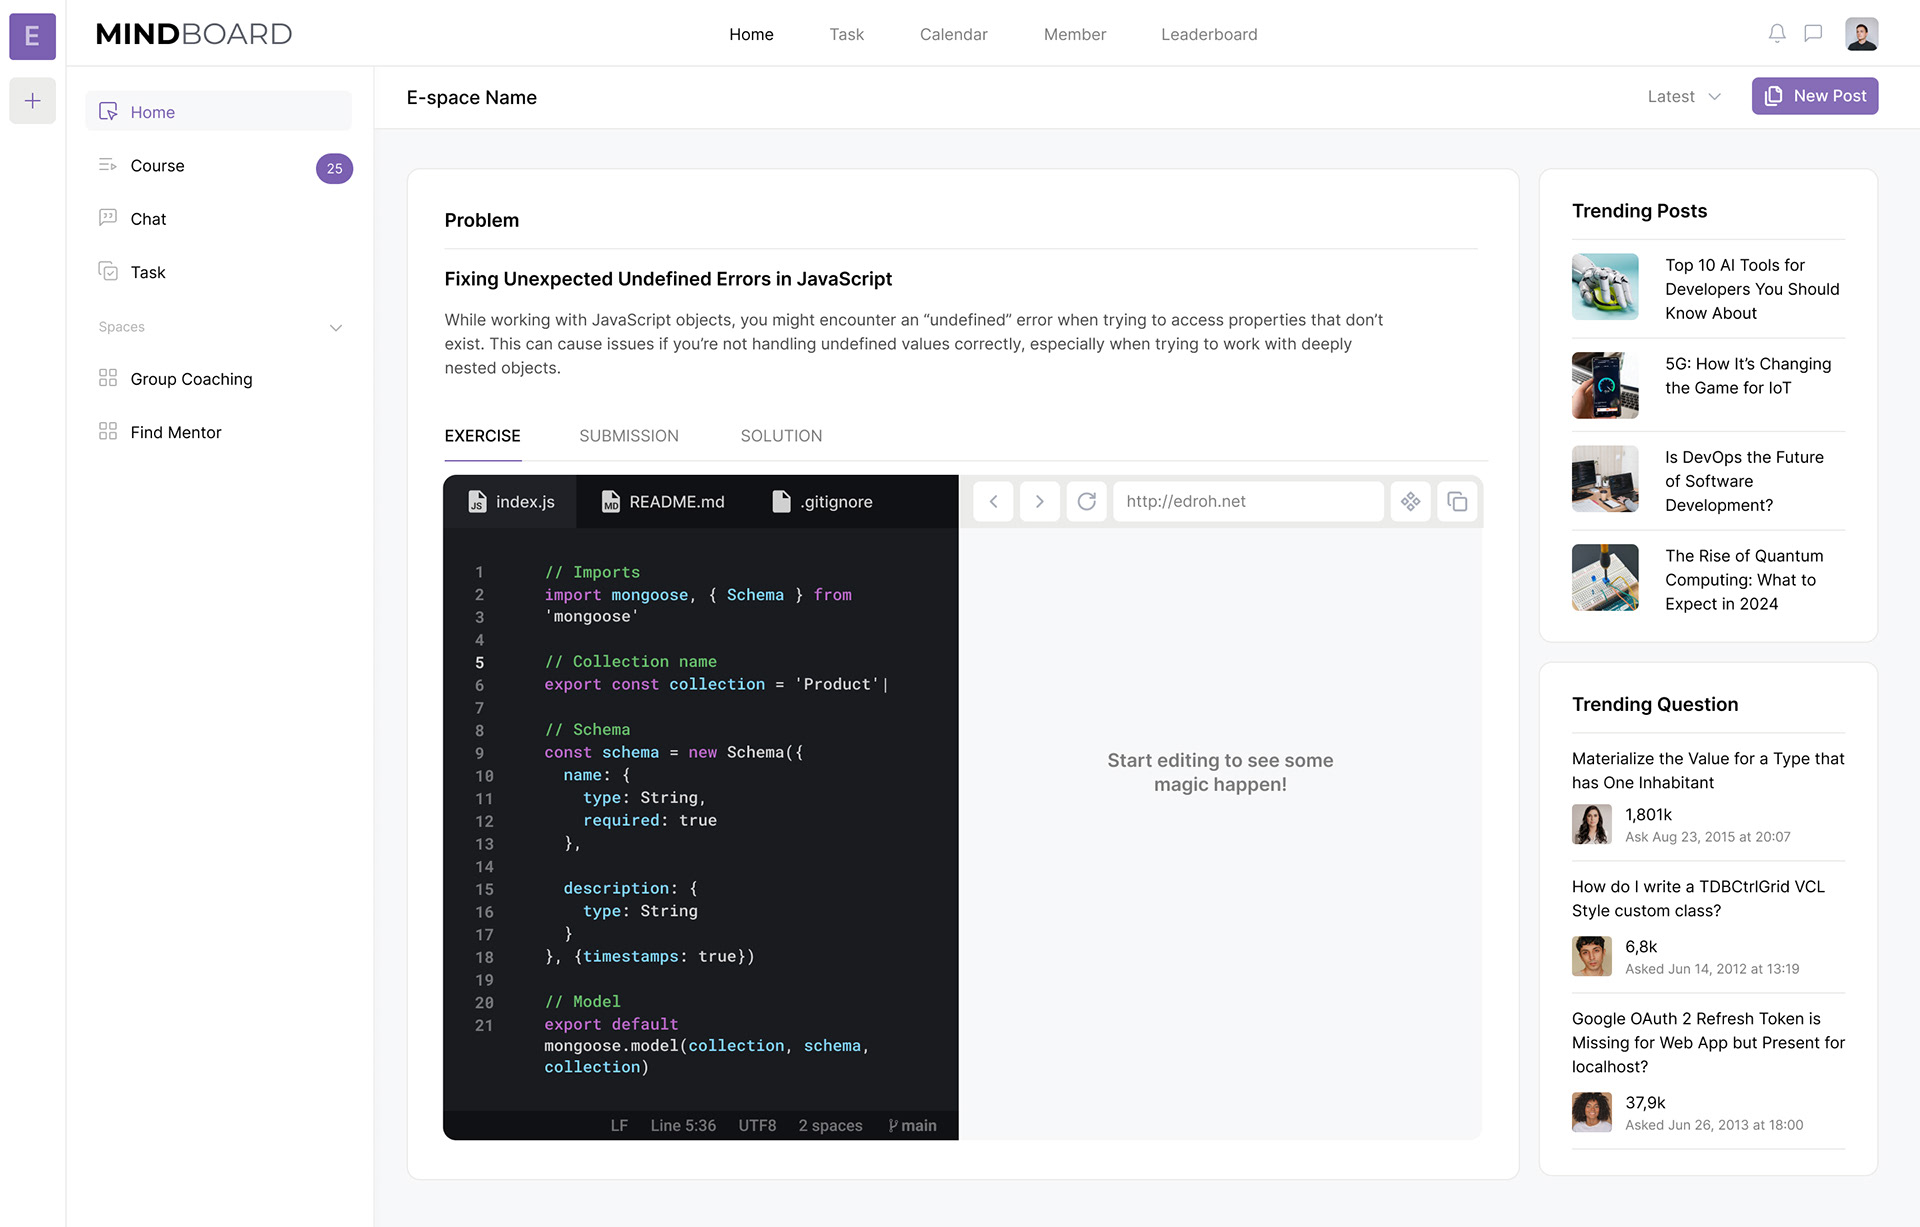The height and width of the screenshot is (1227, 1920).
Task: Open 'The Rise of Quantum Computing' post
Action: pyautogui.click(x=1744, y=580)
